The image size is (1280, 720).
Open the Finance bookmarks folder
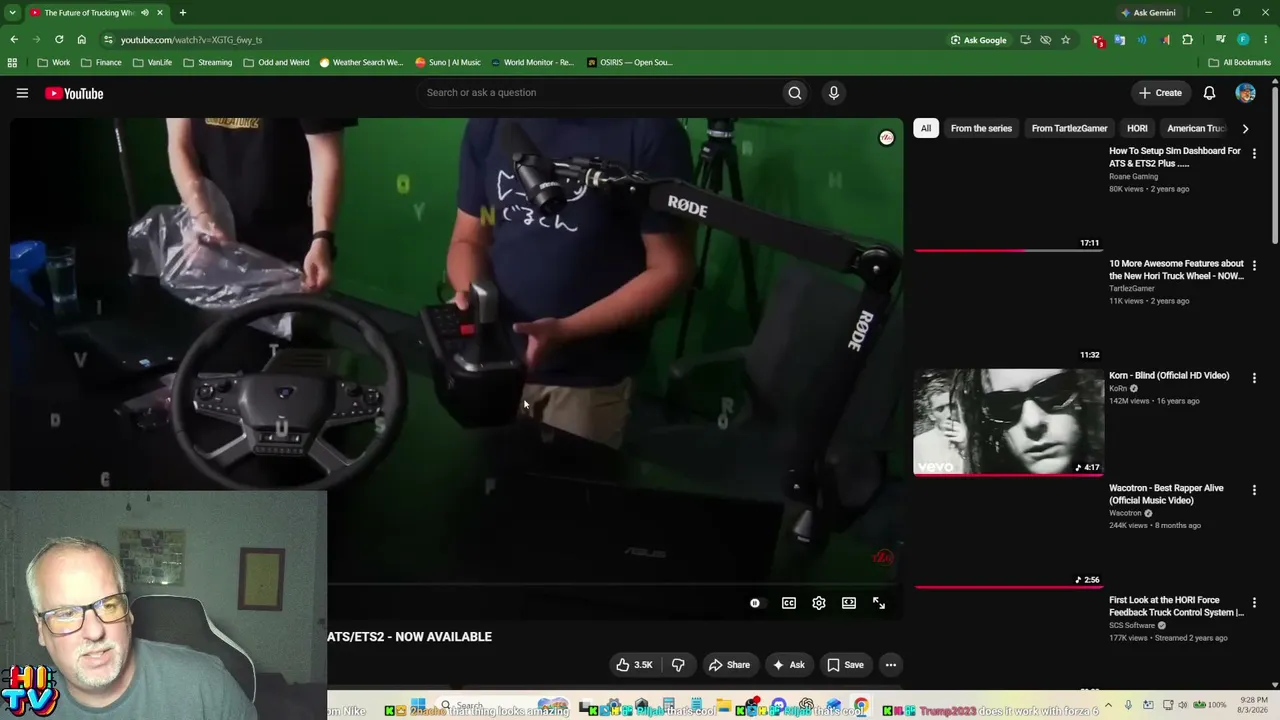(101, 62)
